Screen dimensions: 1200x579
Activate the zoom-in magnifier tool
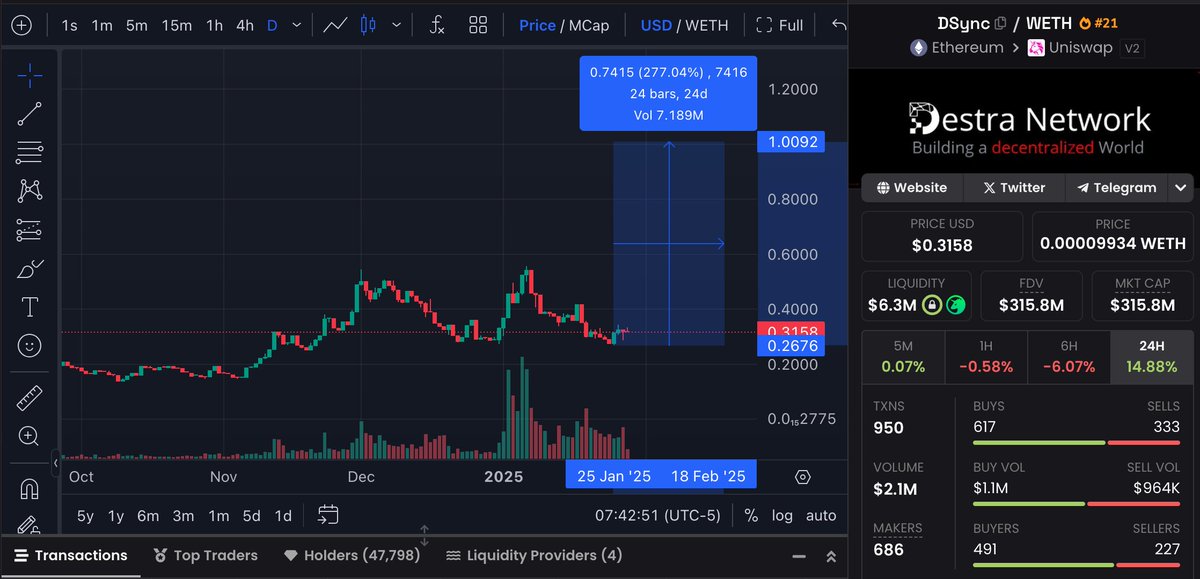(x=29, y=436)
